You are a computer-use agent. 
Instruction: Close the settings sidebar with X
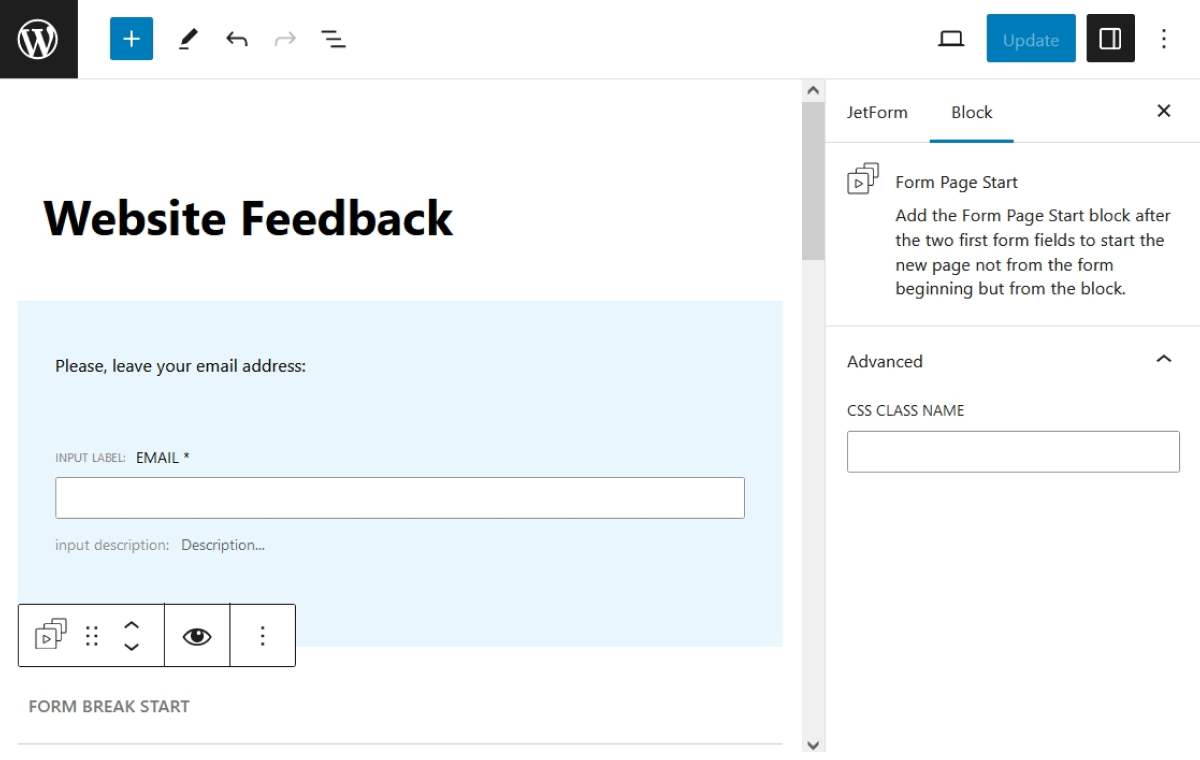coord(1163,111)
